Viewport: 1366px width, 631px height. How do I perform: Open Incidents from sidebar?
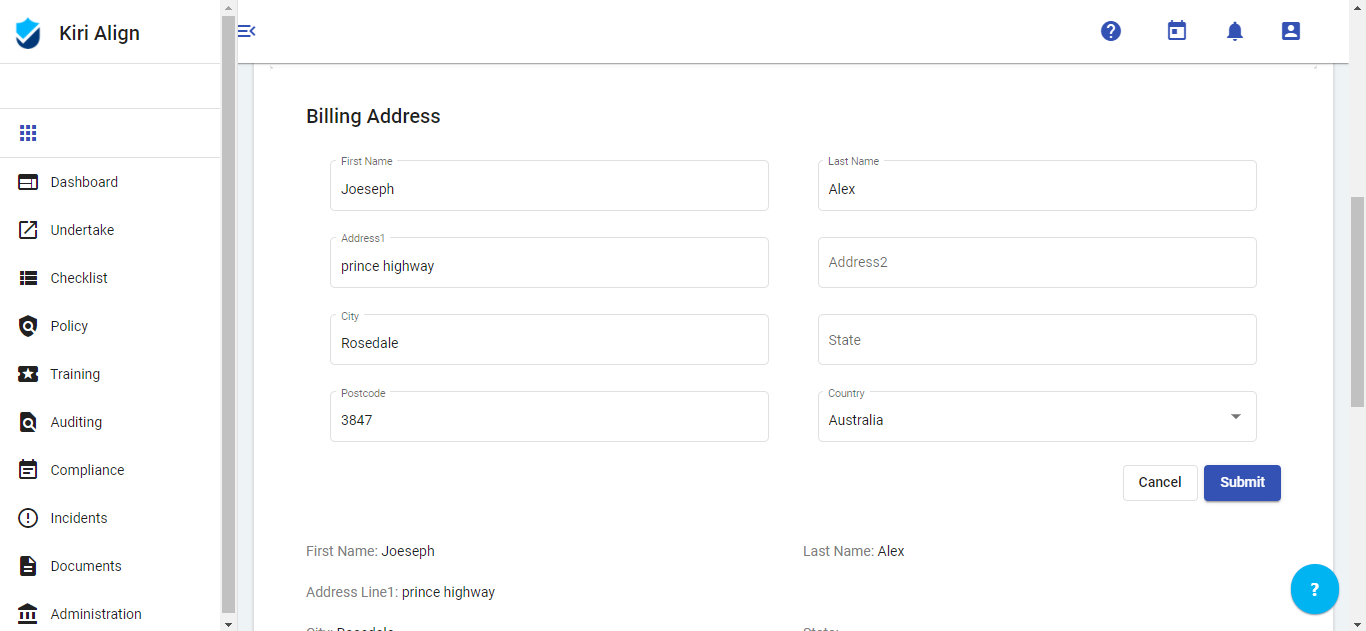110,518
